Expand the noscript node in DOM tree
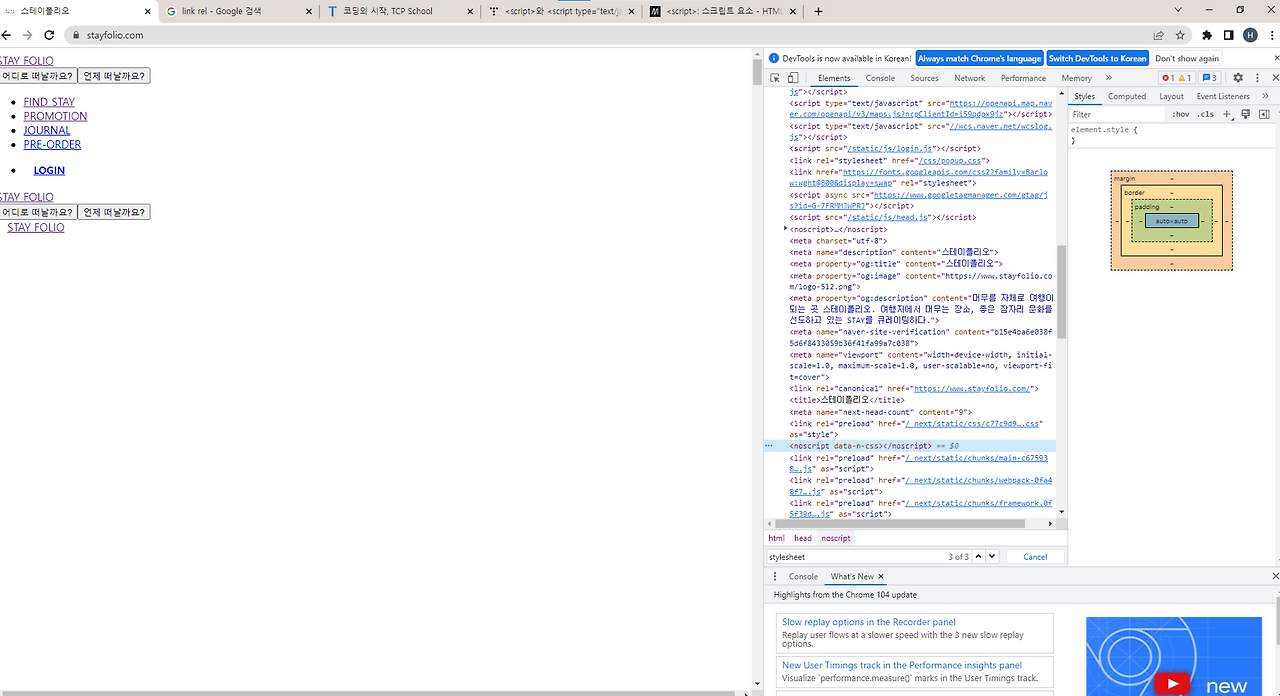The width and height of the screenshot is (1280, 696). point(786,229)
